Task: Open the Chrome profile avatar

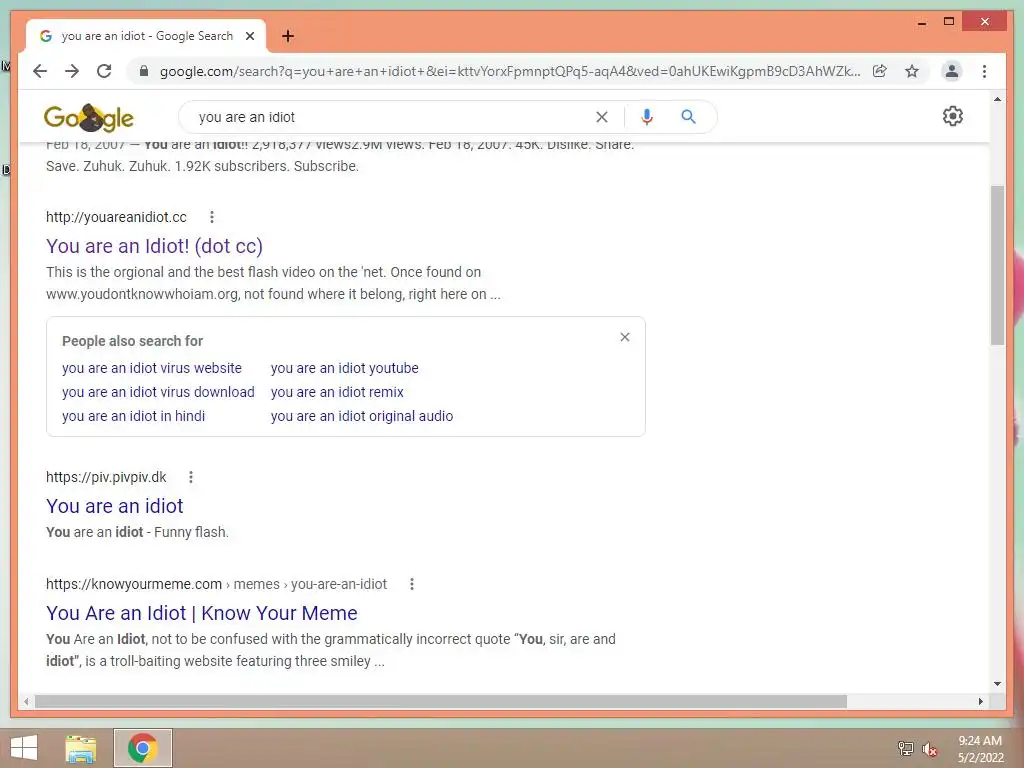Action: pos(952,71)
